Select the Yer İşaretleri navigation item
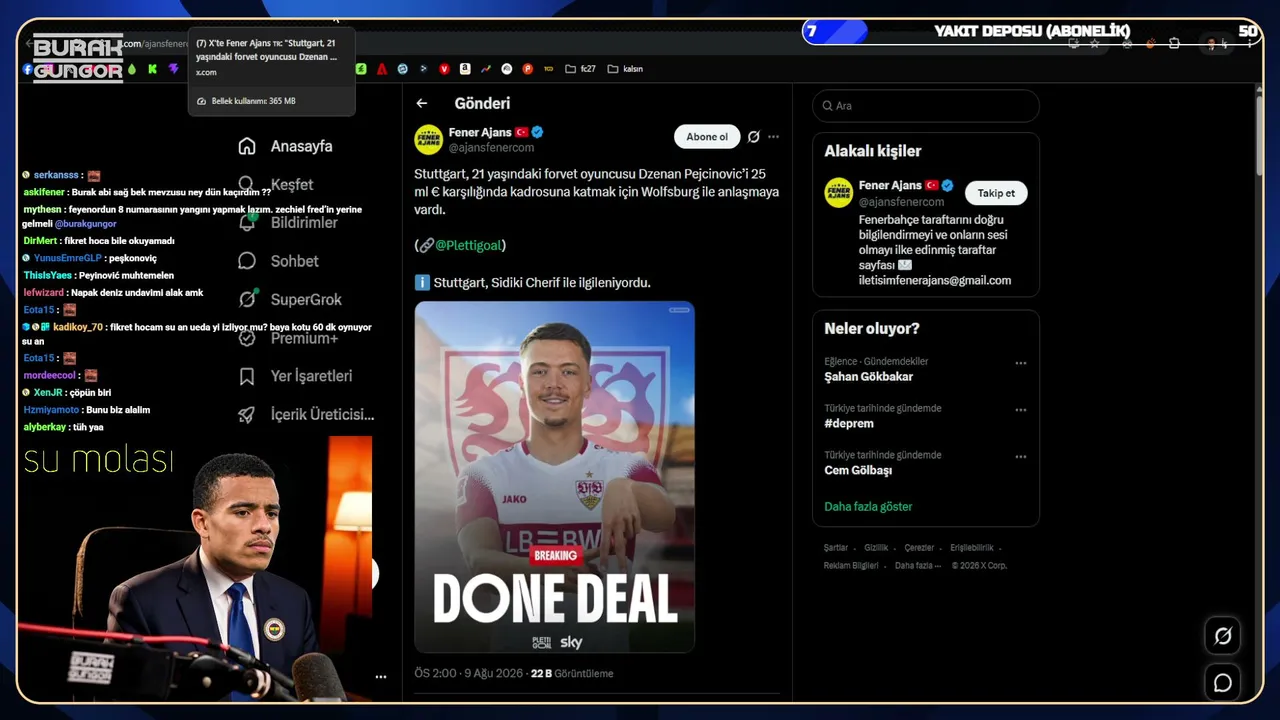This screenshot has width=1280, height=720. click(x=295, y=376)
